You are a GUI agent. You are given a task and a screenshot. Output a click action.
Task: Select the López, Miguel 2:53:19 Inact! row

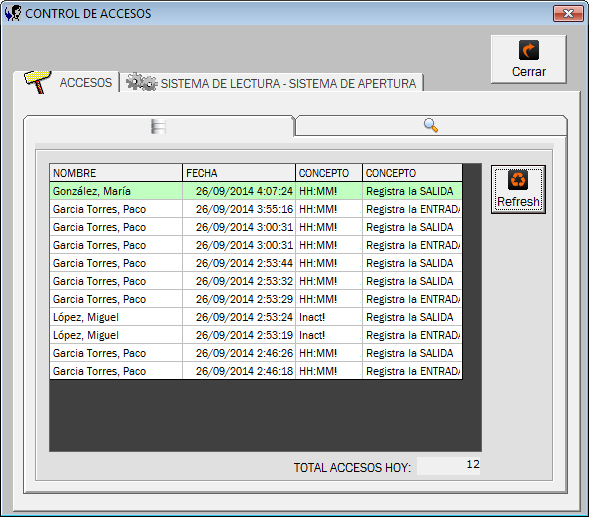click(256, 335)
